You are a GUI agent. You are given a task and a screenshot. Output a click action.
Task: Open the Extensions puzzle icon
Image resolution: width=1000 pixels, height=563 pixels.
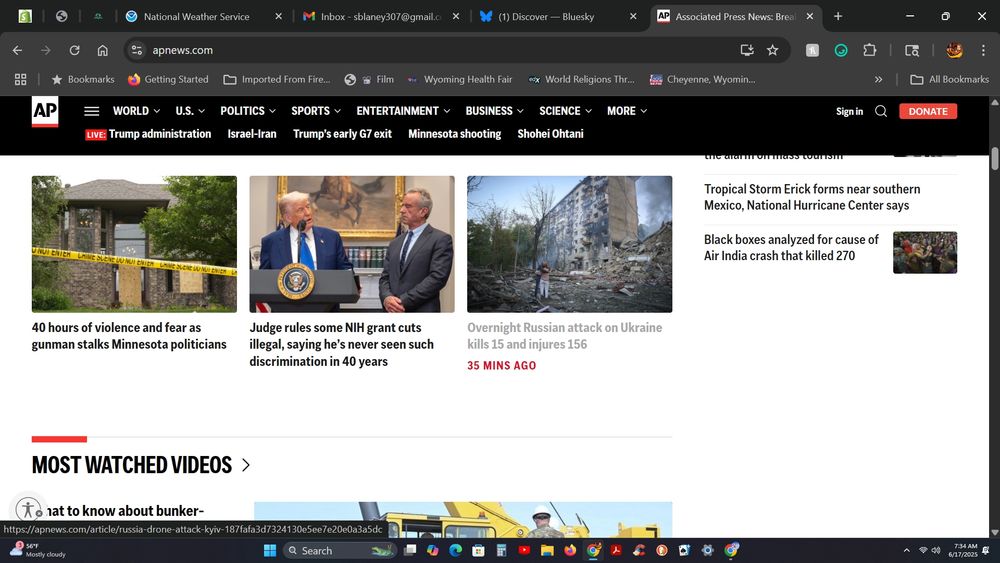(869, 50)
